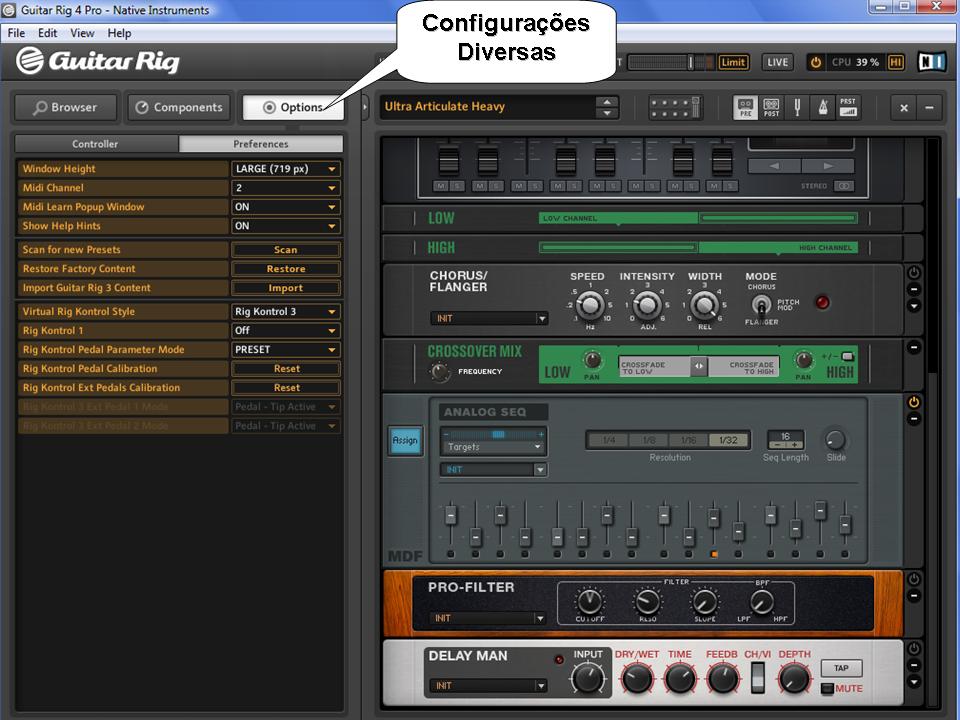Viewport: 960px width, 720px height.
Task: Select 1/32 sequencer resolution
Action: pyautogui.click(x=729, y=440)
